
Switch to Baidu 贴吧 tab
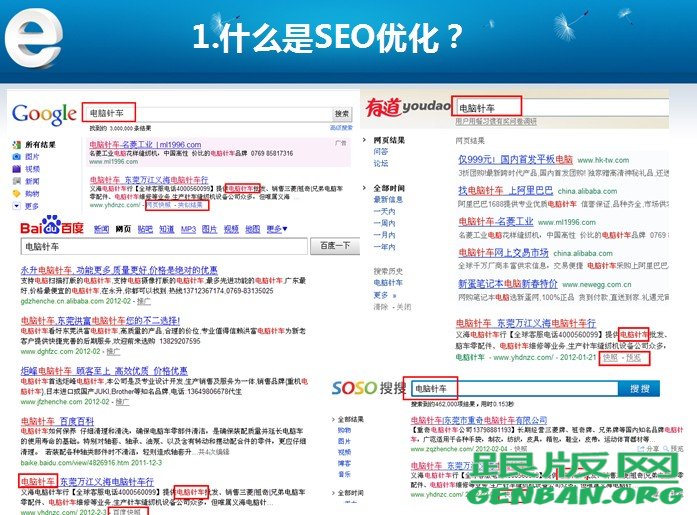tap(145, 229)
